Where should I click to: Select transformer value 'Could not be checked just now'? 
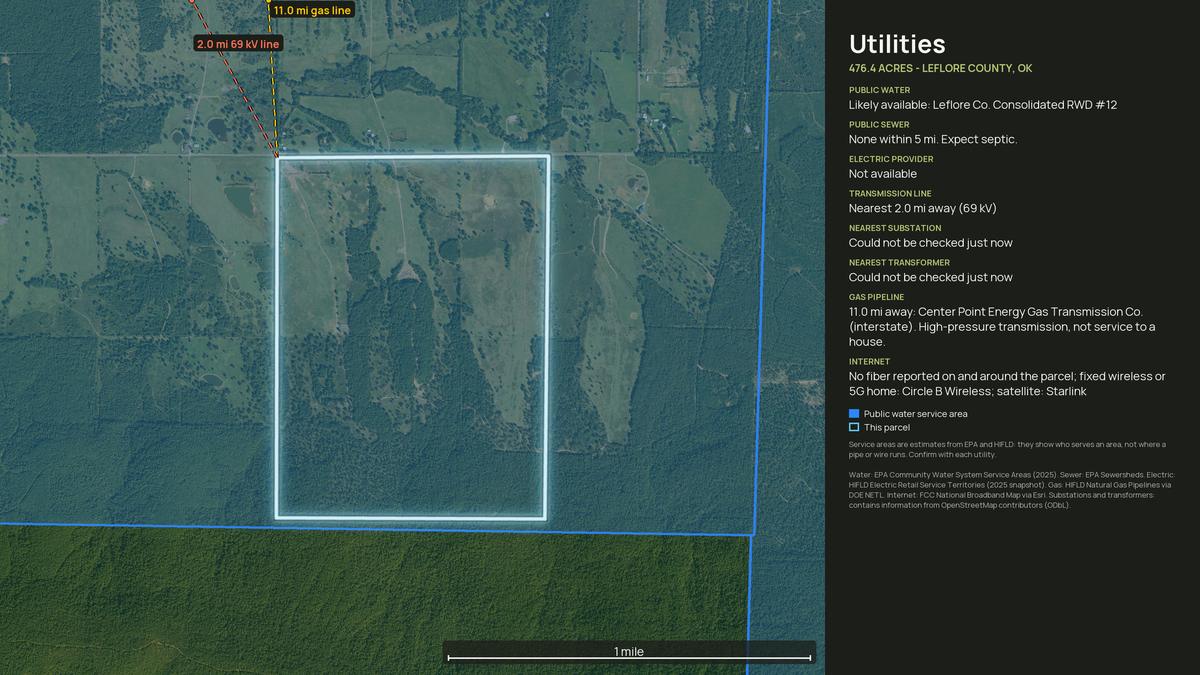pos(931,277)
